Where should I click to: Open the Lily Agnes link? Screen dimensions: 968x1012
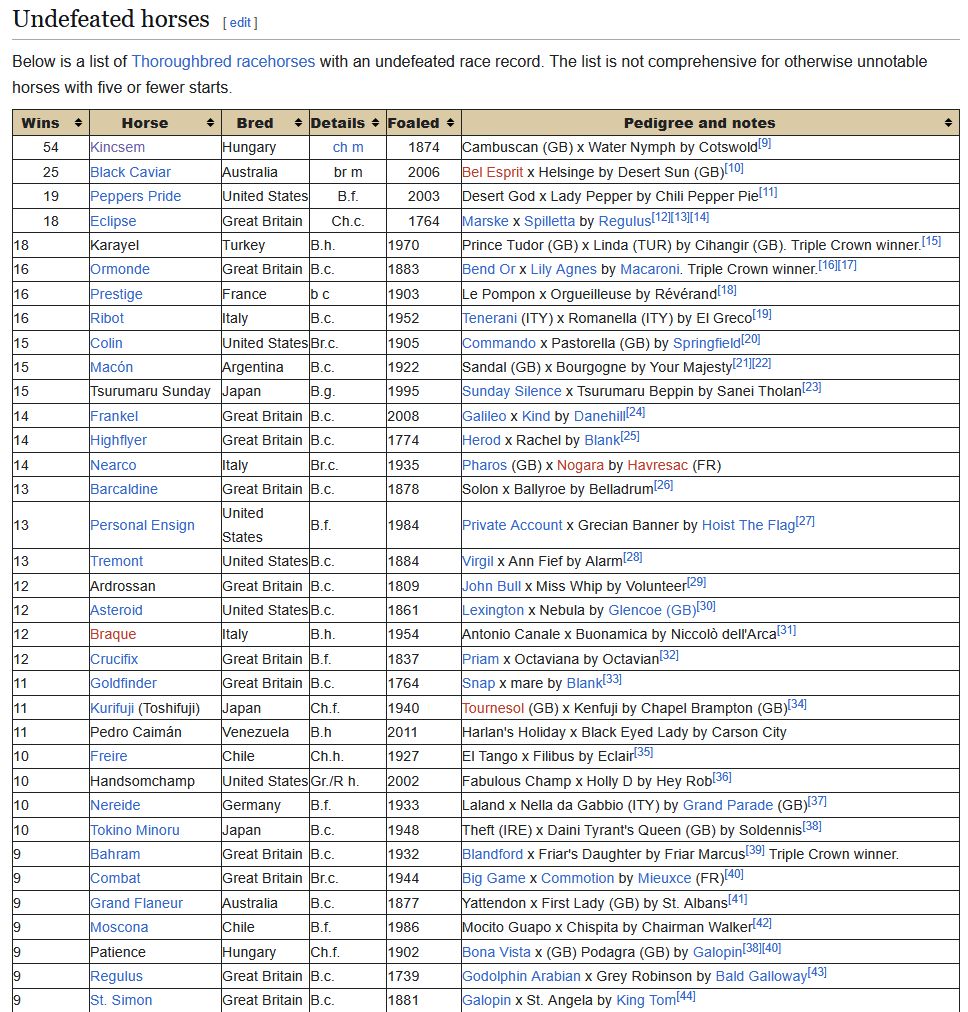pos(563,269)
